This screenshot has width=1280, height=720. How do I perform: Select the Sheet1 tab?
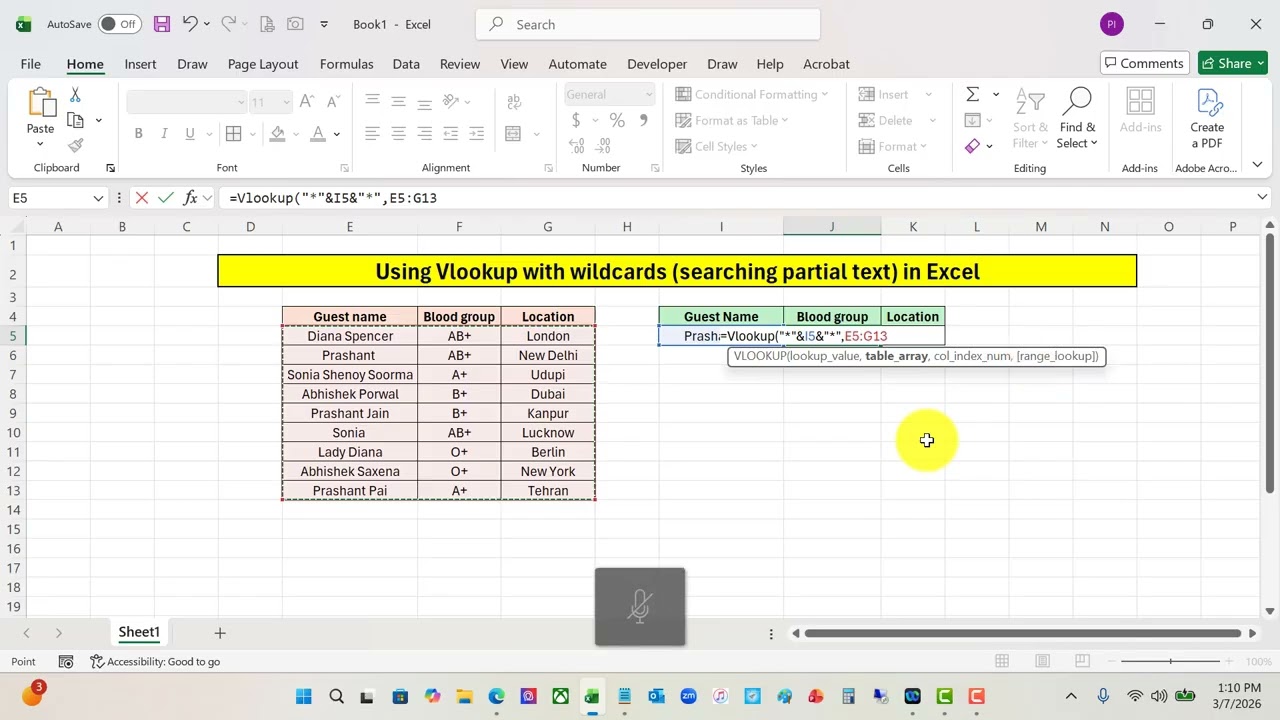[139, 632]
